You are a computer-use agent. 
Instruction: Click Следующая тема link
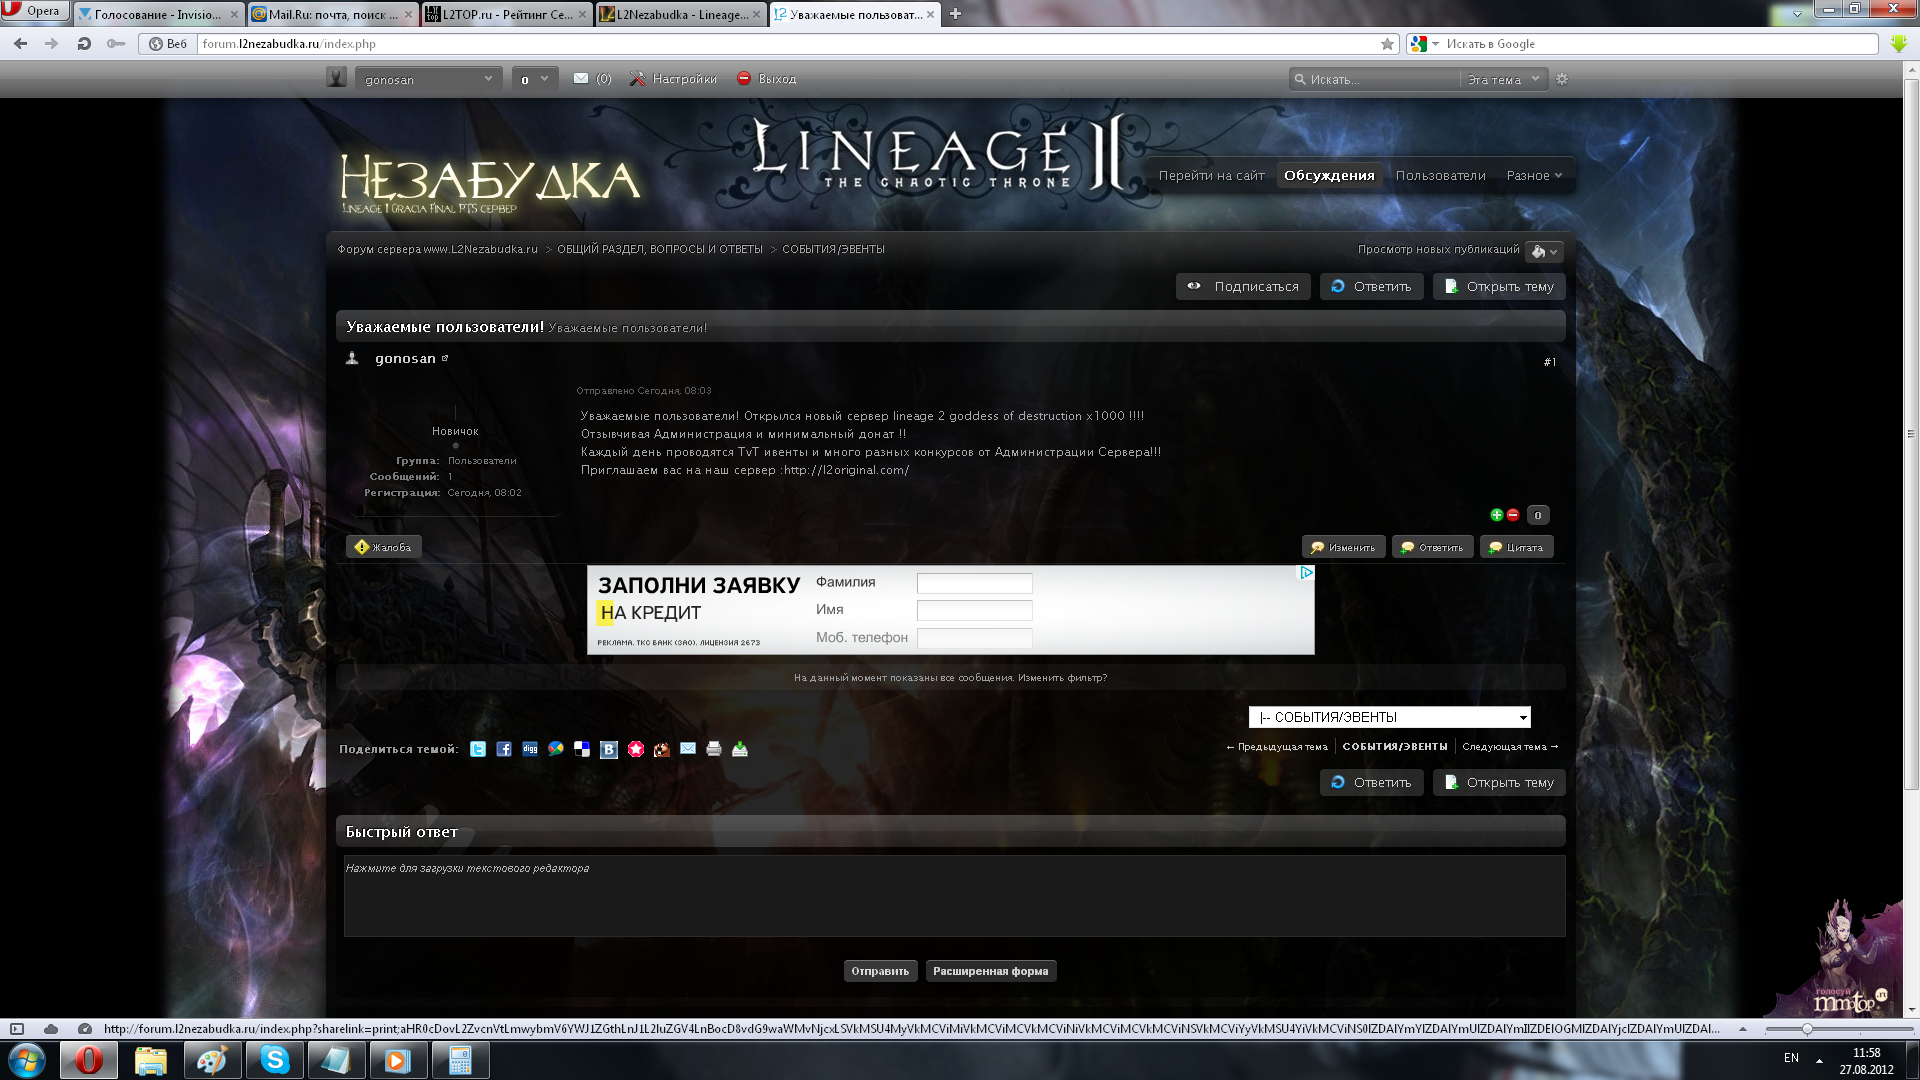(x=1509, y=747)
